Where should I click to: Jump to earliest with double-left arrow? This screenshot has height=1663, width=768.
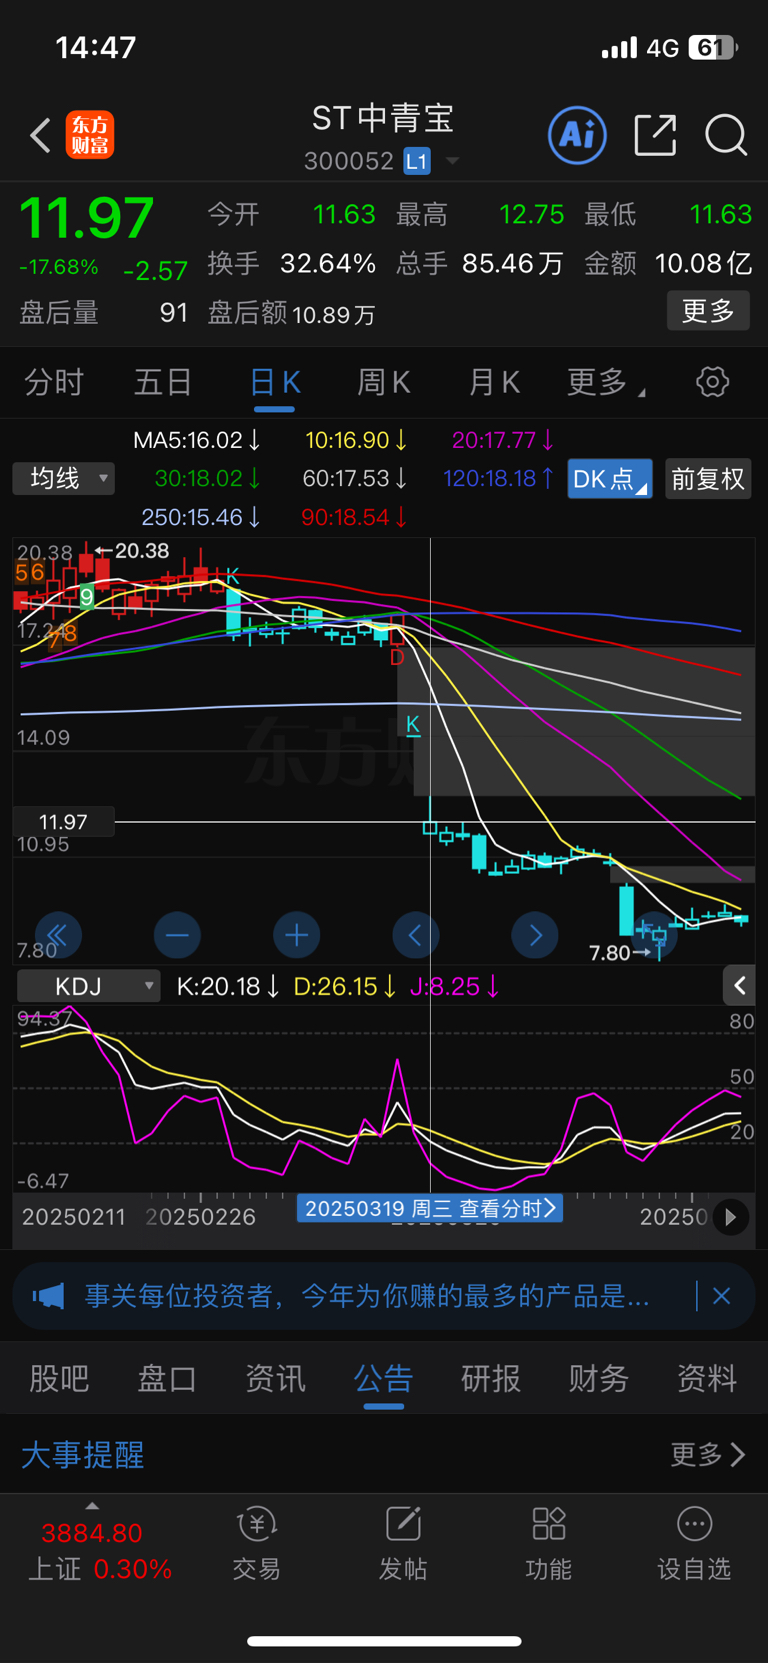click(x=58, y=936)
